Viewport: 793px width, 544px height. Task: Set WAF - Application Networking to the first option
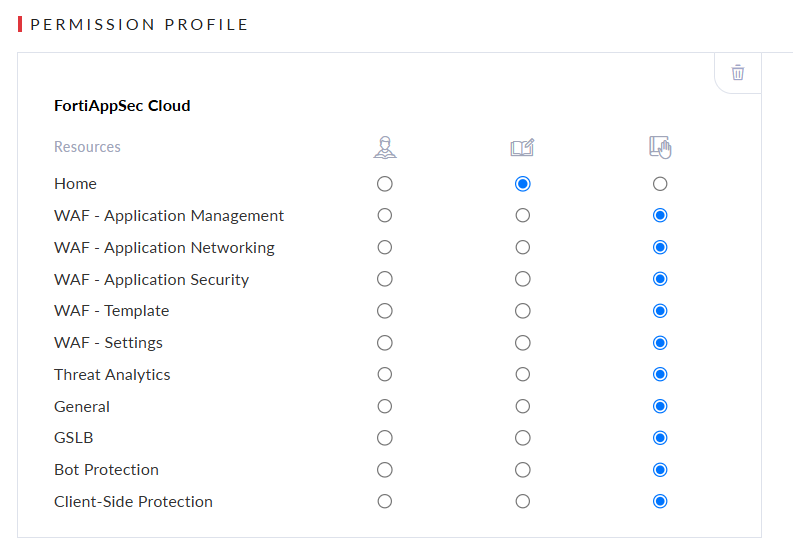tap(385, 248)
